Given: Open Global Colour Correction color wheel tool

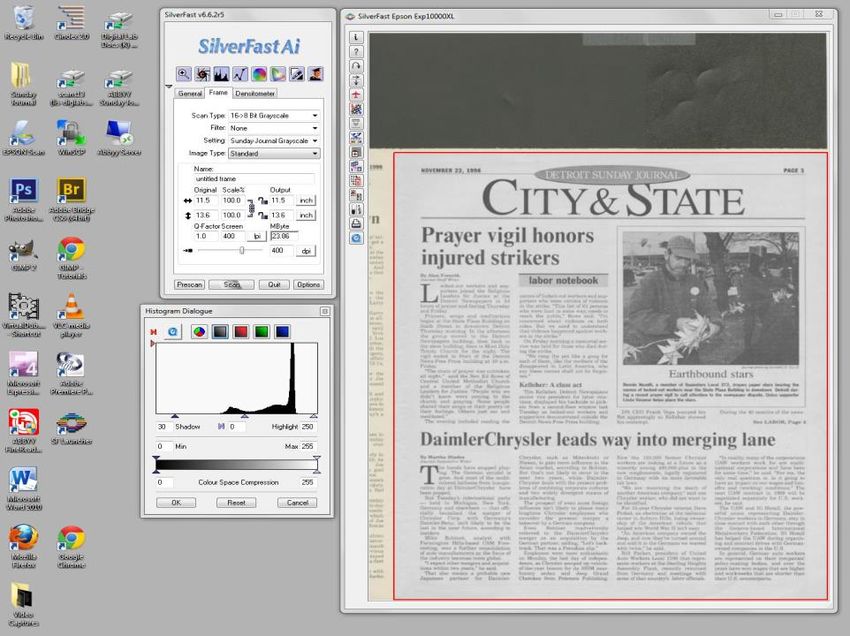Looking at the screenshot, I should (259, 74).
